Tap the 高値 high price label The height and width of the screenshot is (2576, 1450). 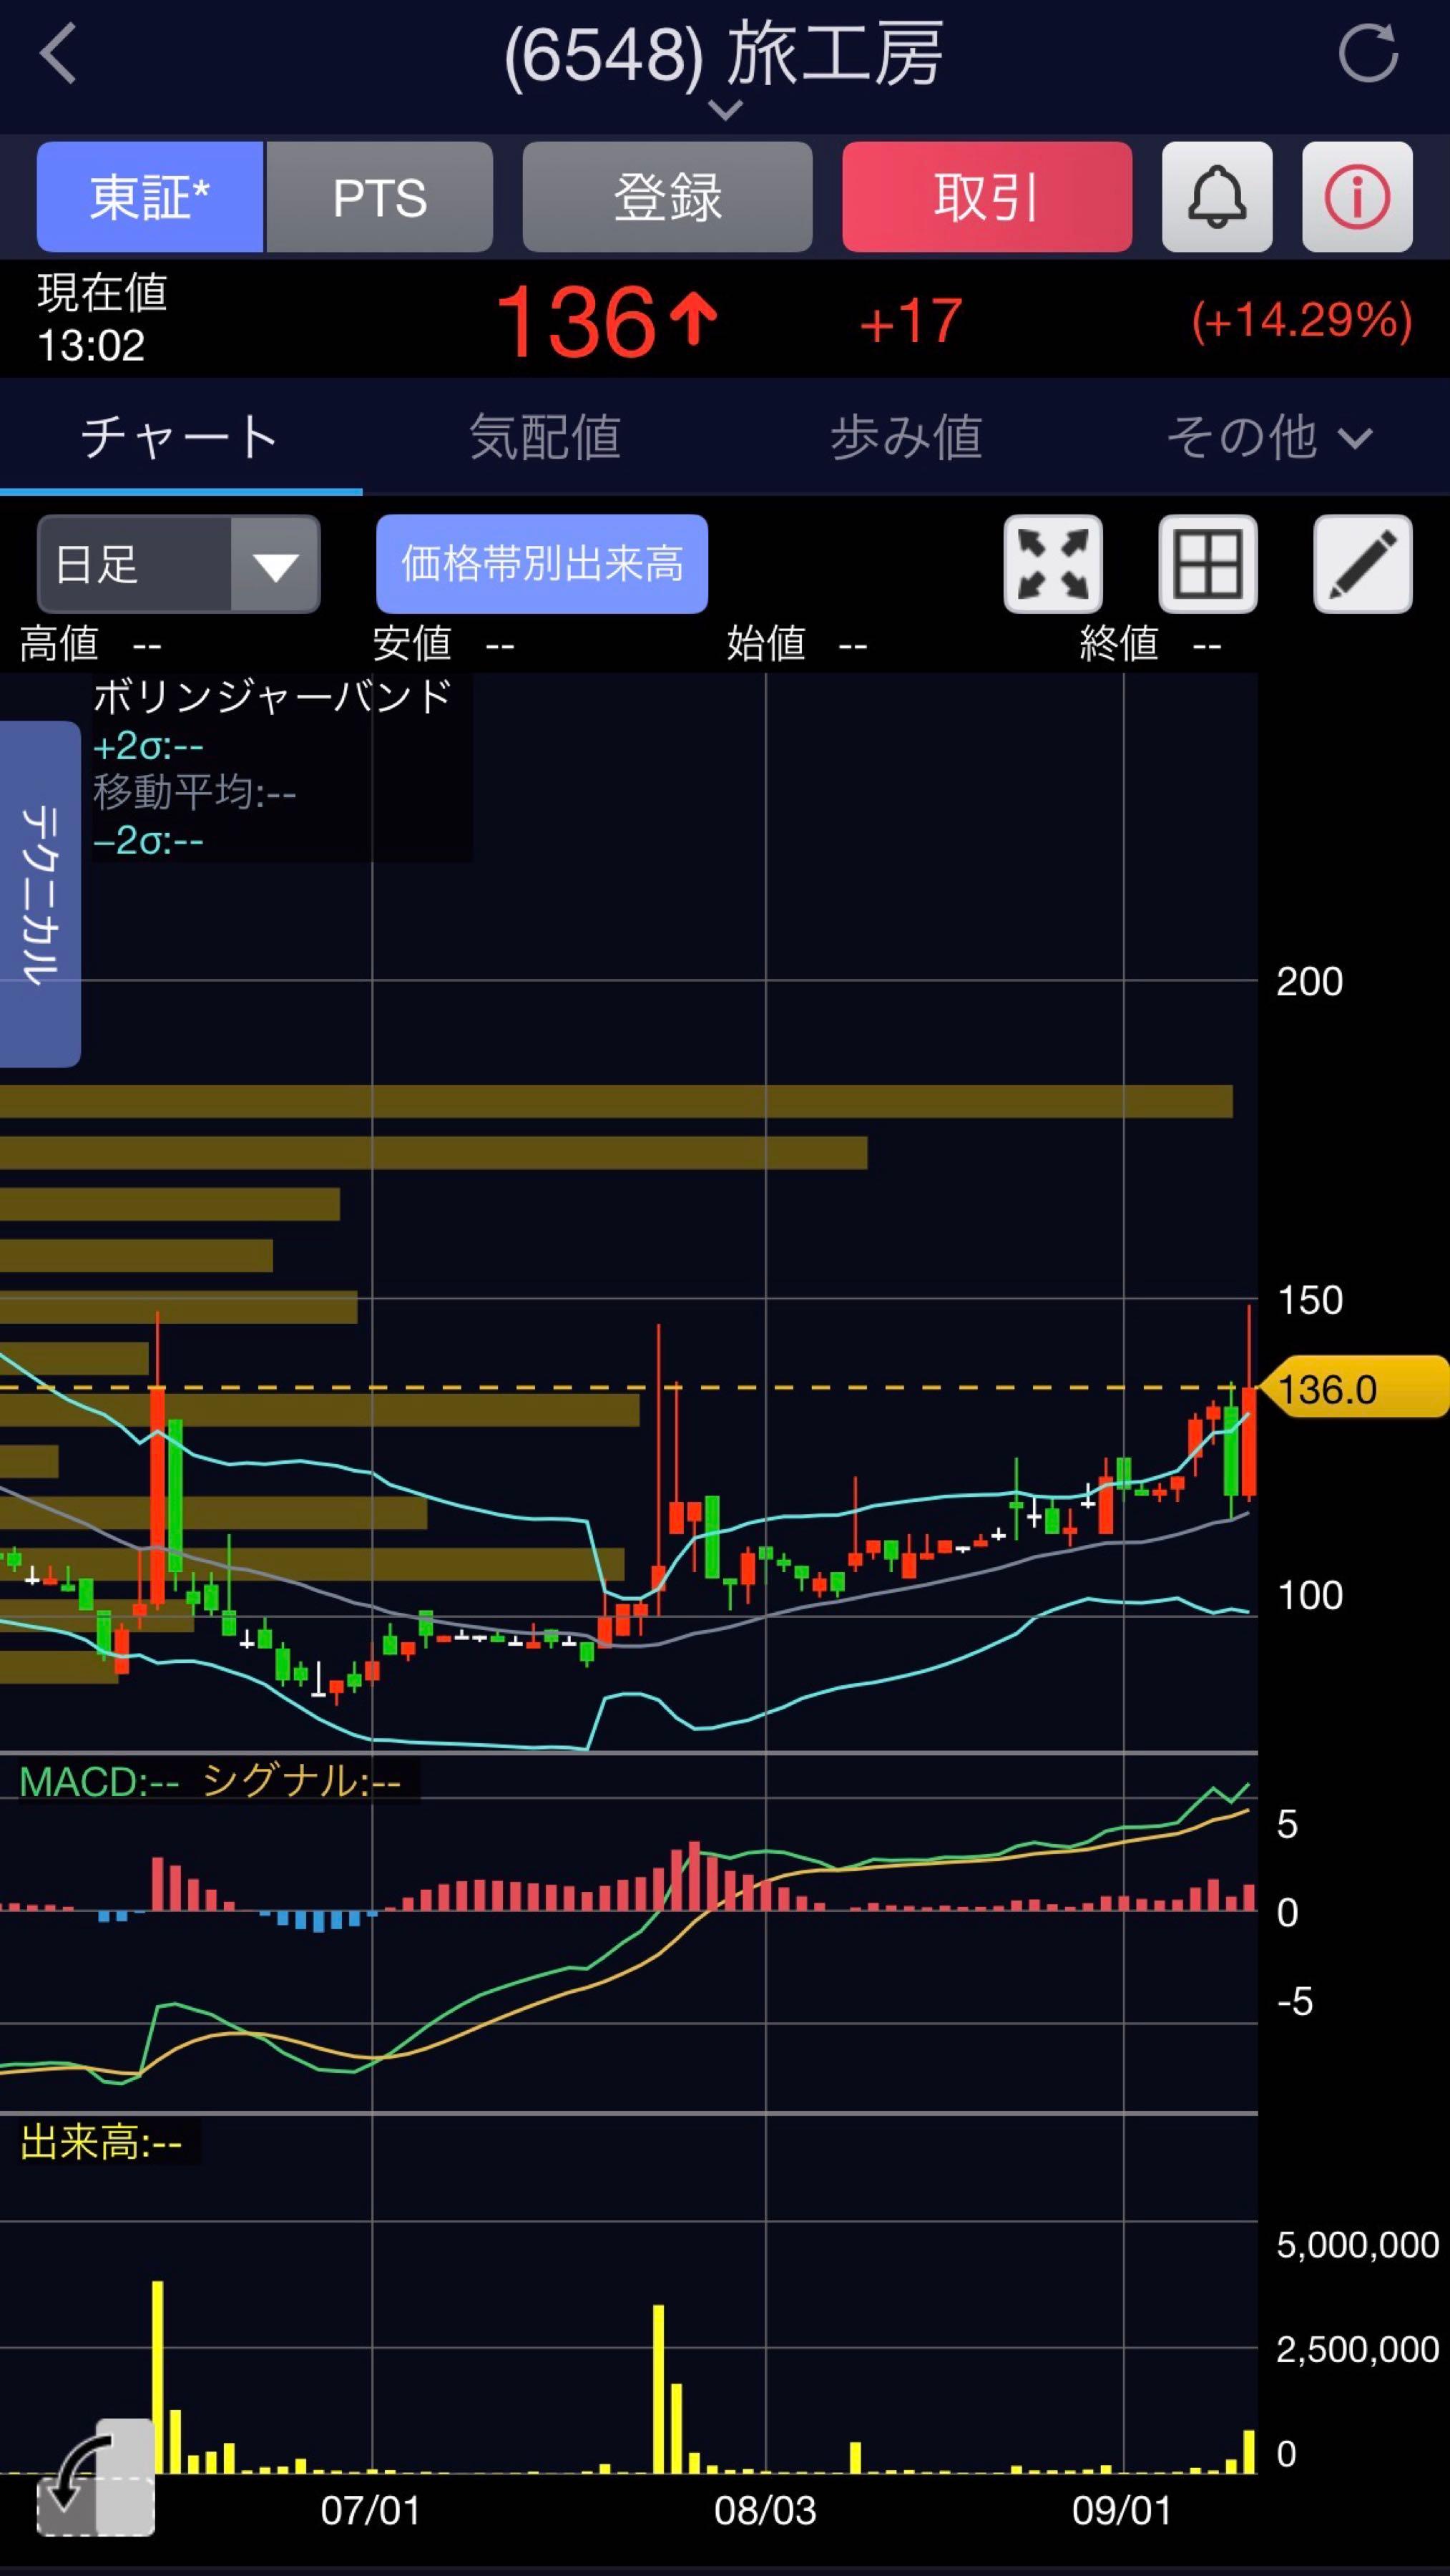coord(59,644)
